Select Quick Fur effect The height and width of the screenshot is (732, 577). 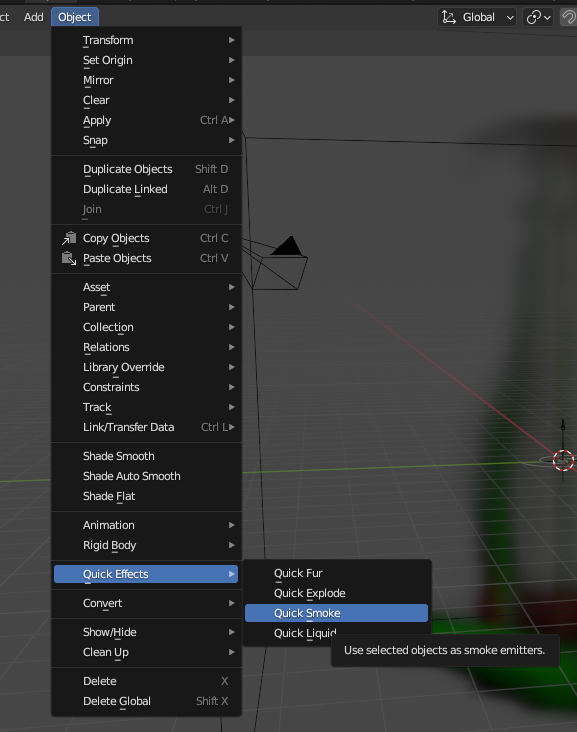pos(337,573)
